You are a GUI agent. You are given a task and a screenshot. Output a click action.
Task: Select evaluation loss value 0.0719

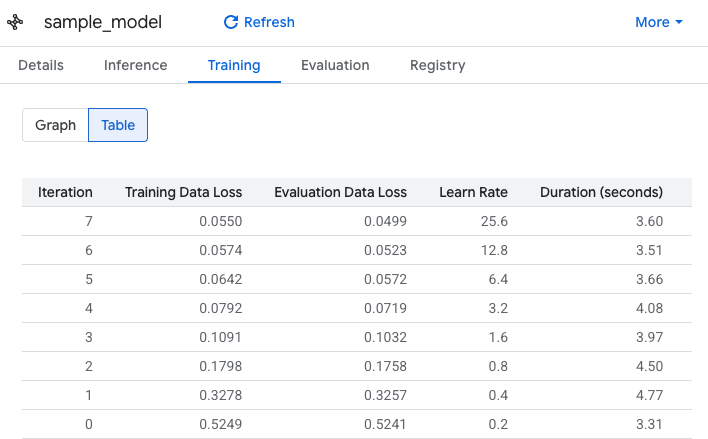pyautogui.click(x=386, y=308)
